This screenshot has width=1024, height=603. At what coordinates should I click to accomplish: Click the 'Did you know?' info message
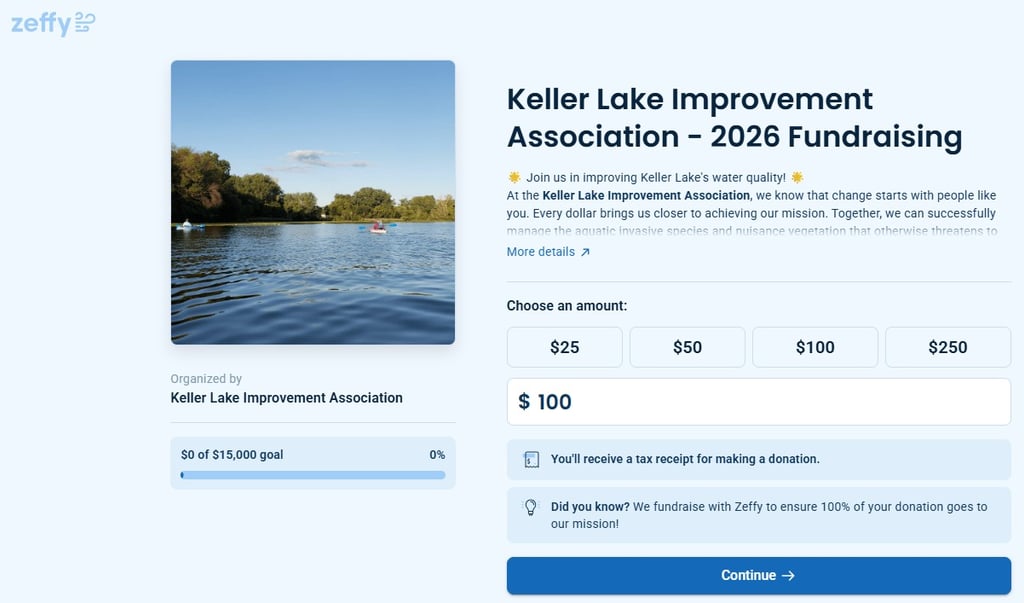pos(768,515)
